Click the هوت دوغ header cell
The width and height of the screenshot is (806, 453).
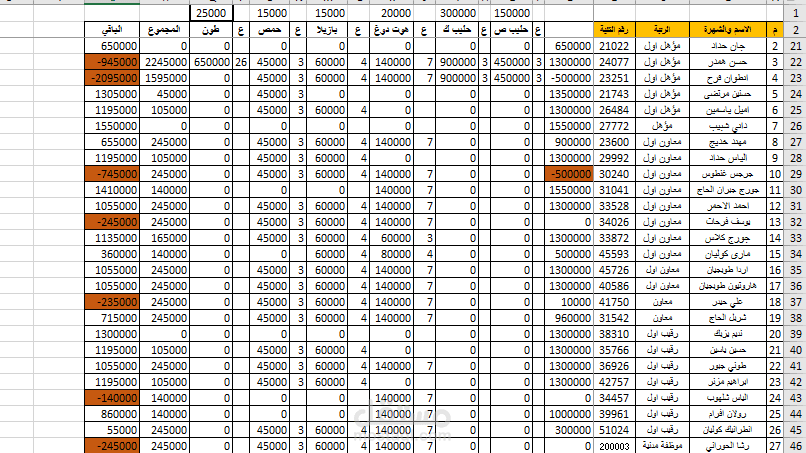point(391,30)
